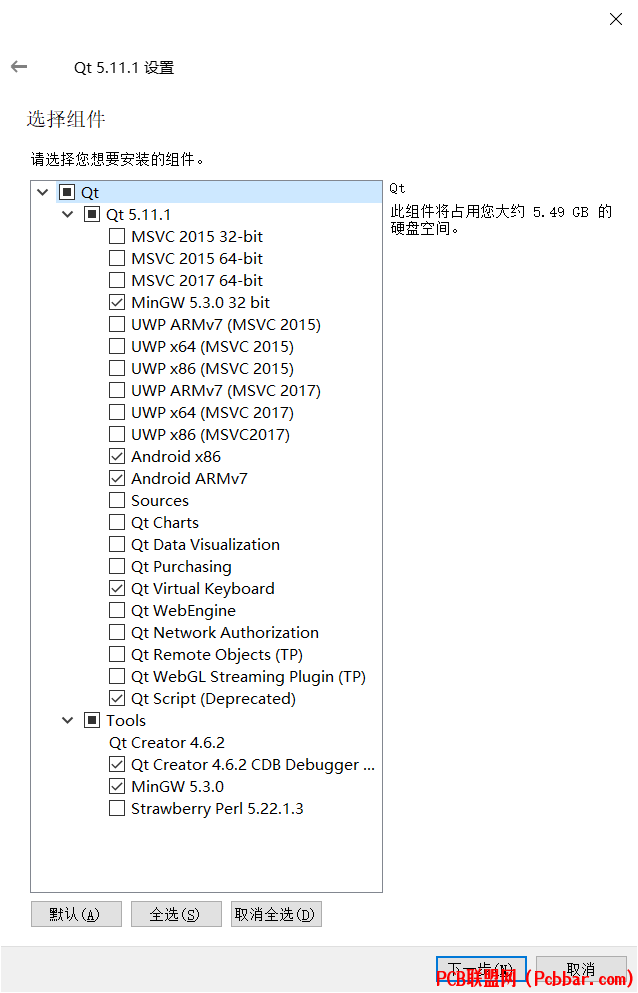Check Qt WebGL Streaming Plugin (TP)
The height and width of the screenshot is (993, 638).
coord(117,676)
